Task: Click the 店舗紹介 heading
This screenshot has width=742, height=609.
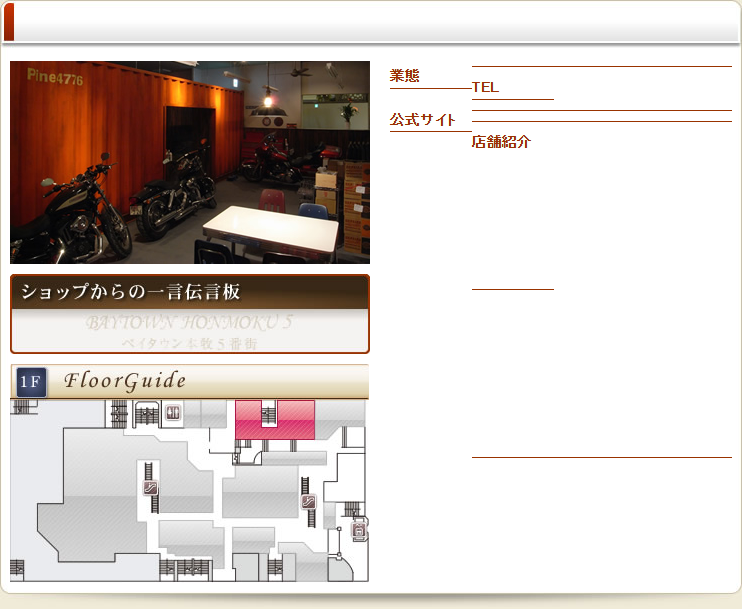Action: 501,142
